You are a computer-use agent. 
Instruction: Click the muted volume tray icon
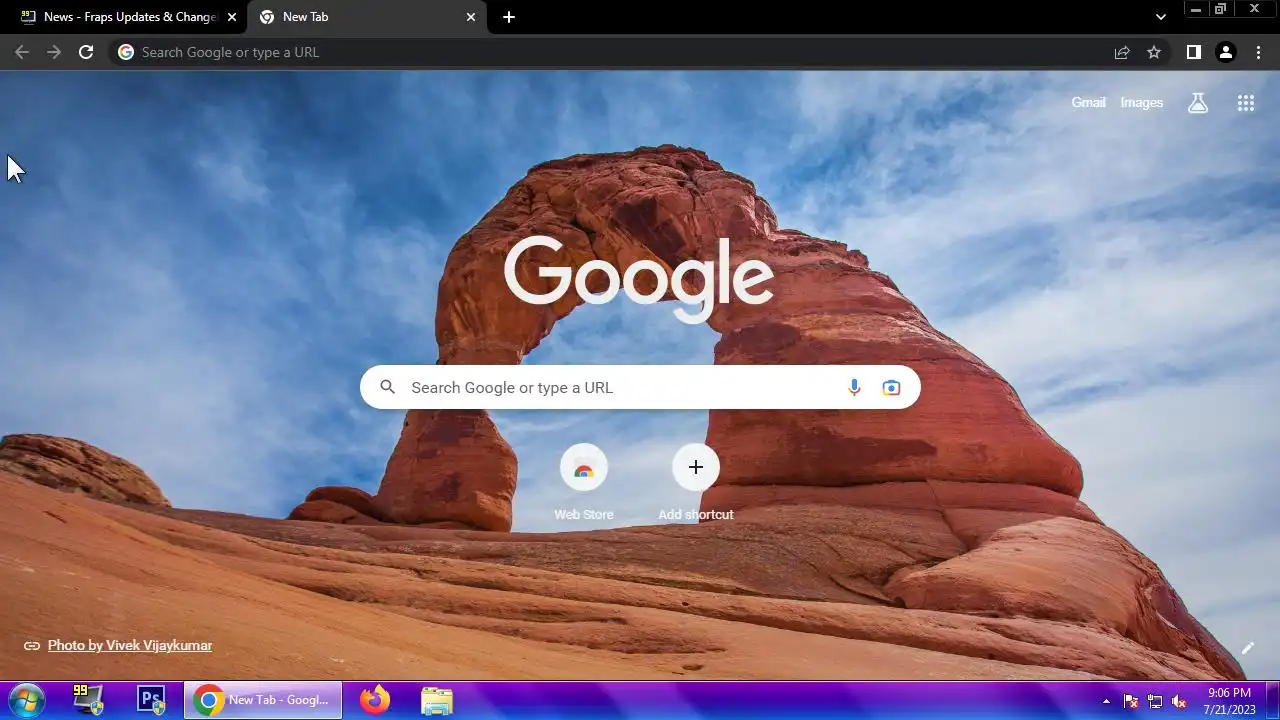[1179, 701]
